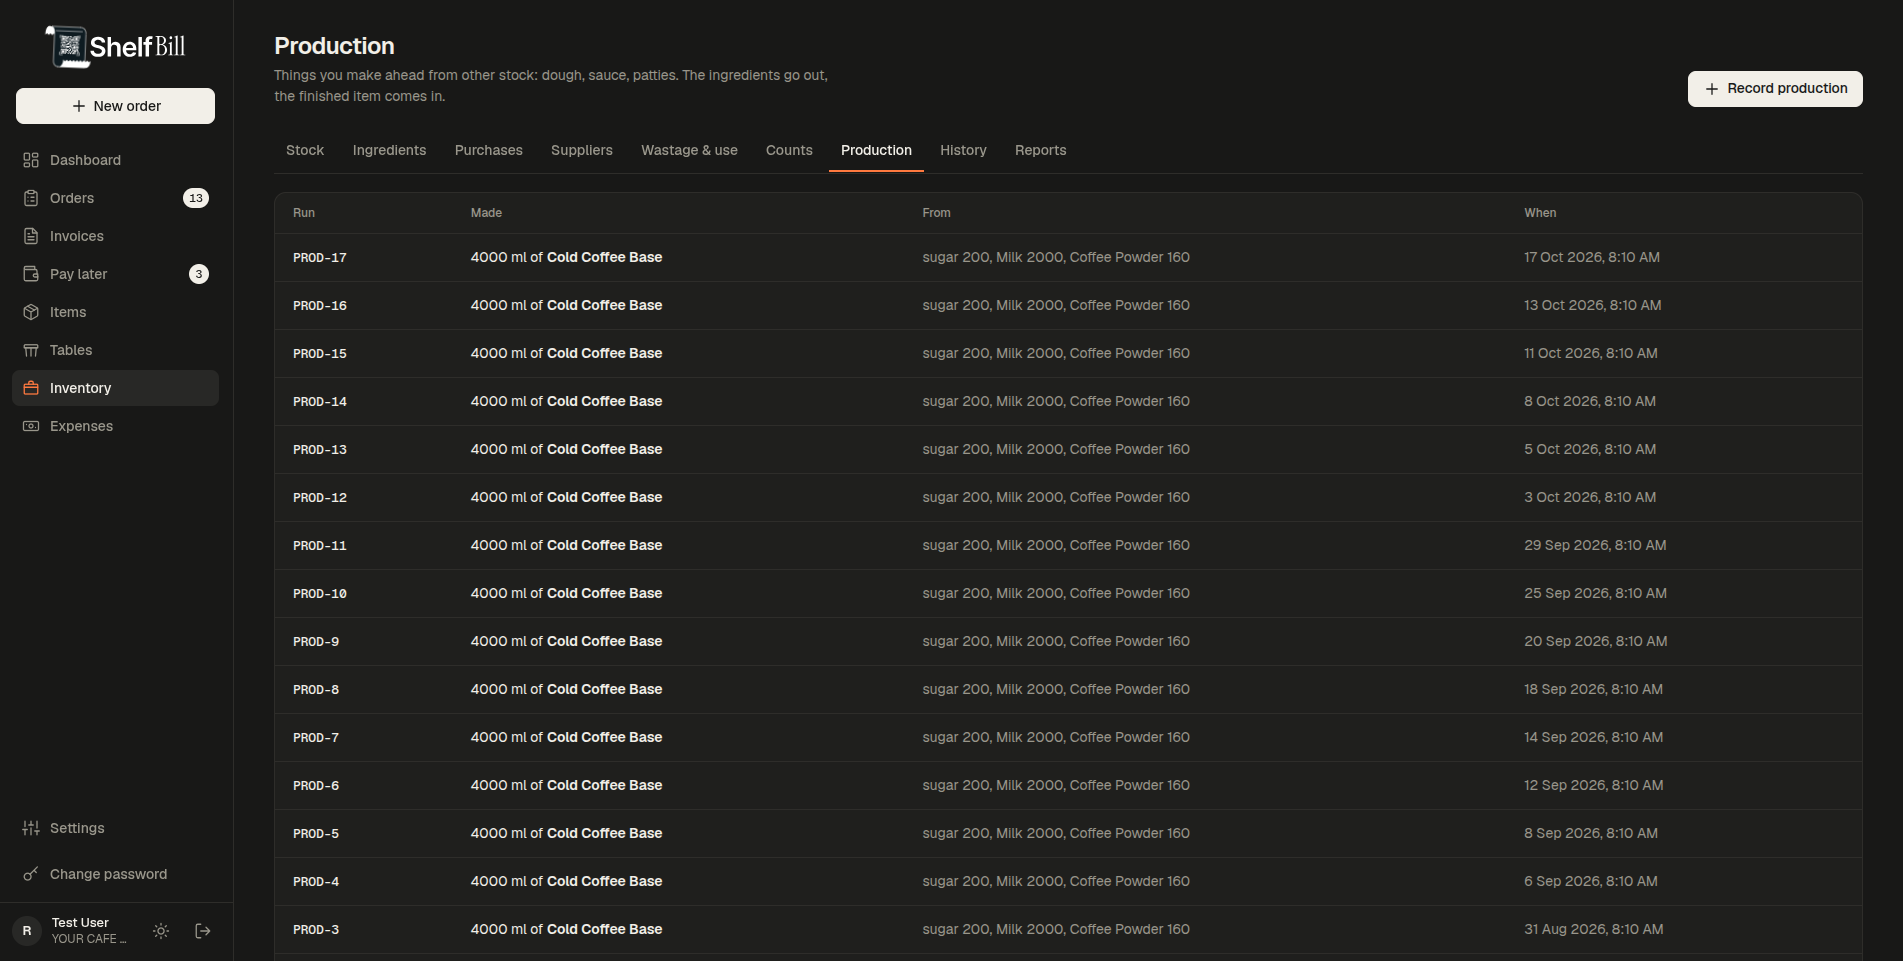Open the Purchases tab
Viewport: 1903px width, 961px height.
[489, 150]
